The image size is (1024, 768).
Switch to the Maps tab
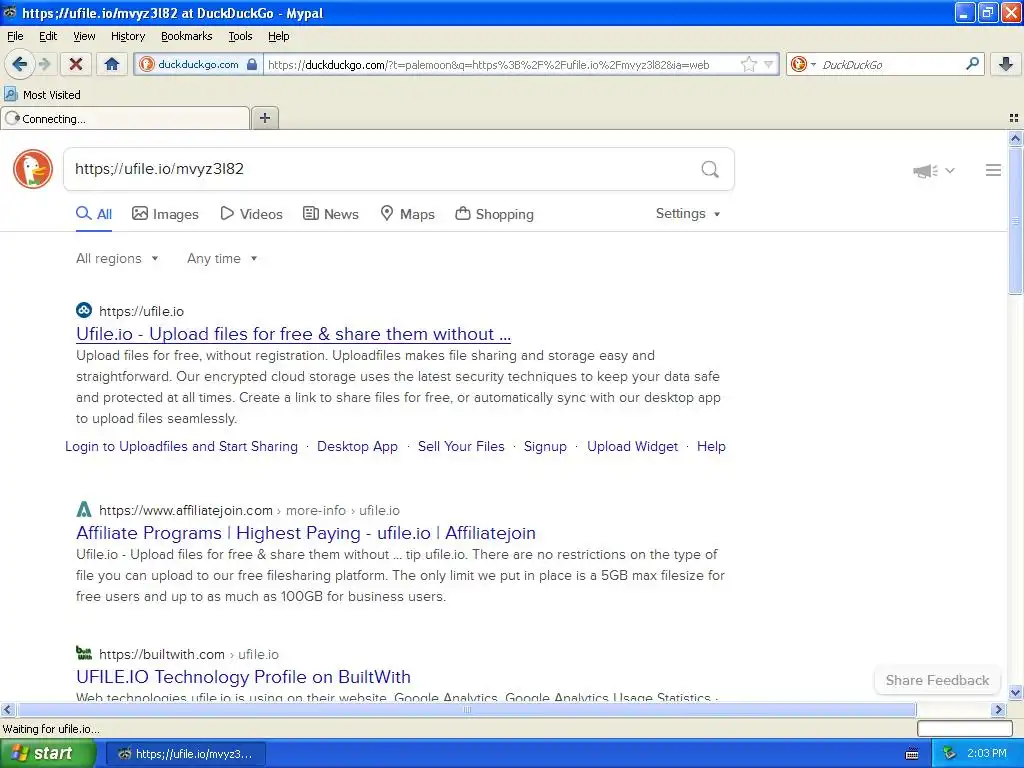tap(408, 214)
